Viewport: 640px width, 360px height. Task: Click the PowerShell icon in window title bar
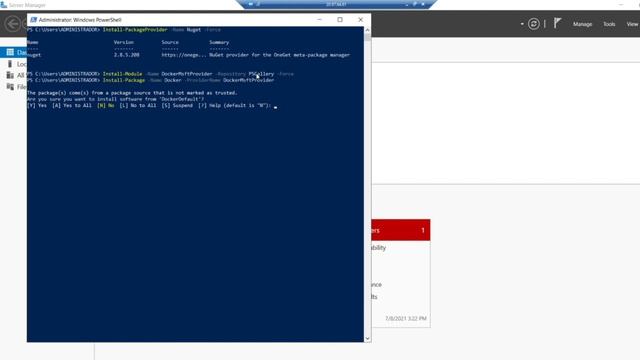point(33,20)
